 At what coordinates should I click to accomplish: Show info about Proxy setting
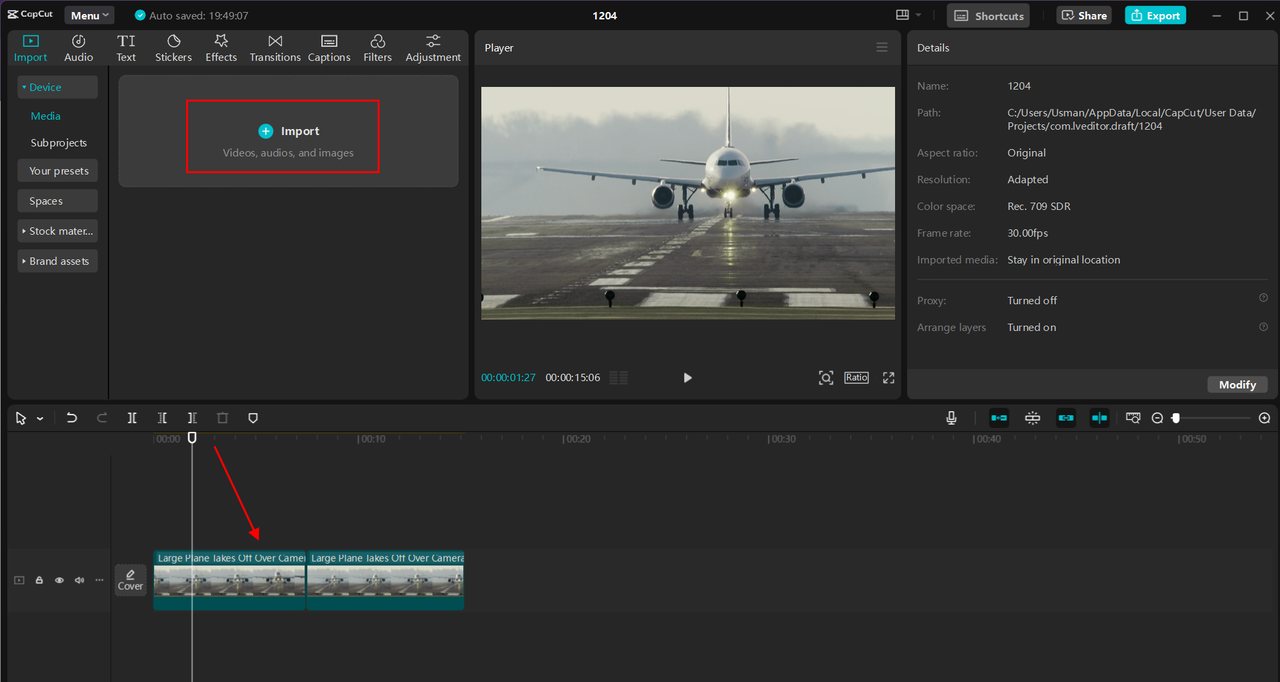tap(1263, 298)
